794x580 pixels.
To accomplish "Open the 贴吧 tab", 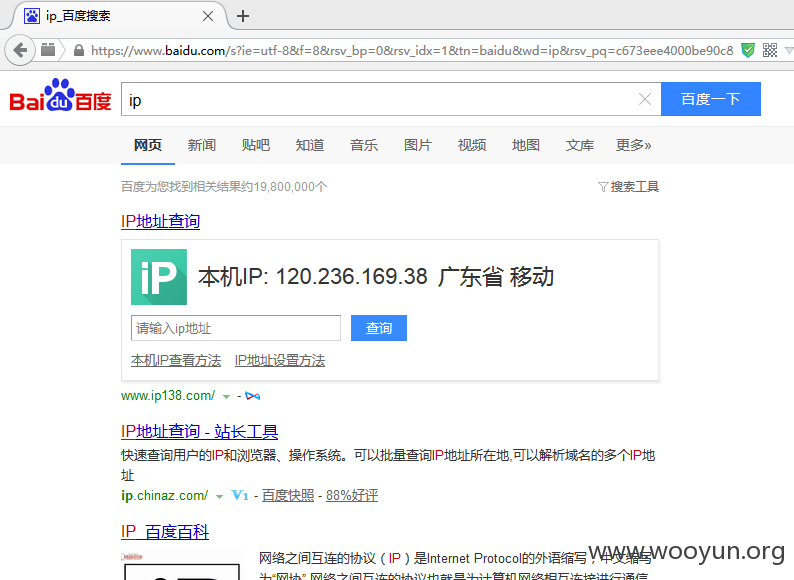I will (x=256, y=145).
